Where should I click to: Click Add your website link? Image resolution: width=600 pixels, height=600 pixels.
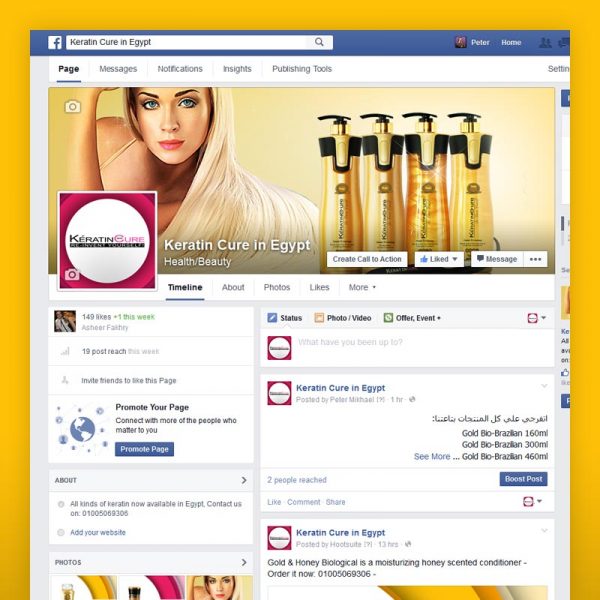98,532
